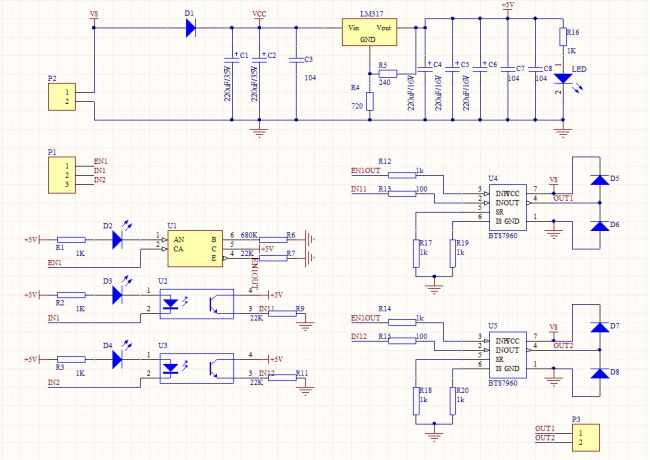Select the U5 BTS7960 chip
Screen dimensions: 650x460
(508, 355)
